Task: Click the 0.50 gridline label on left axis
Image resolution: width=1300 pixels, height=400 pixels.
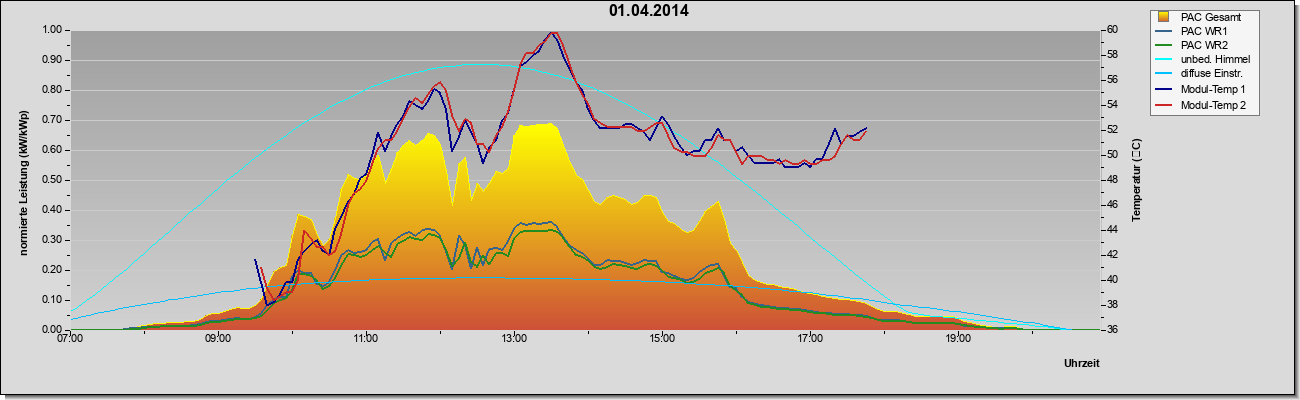Action: (53, 180)
